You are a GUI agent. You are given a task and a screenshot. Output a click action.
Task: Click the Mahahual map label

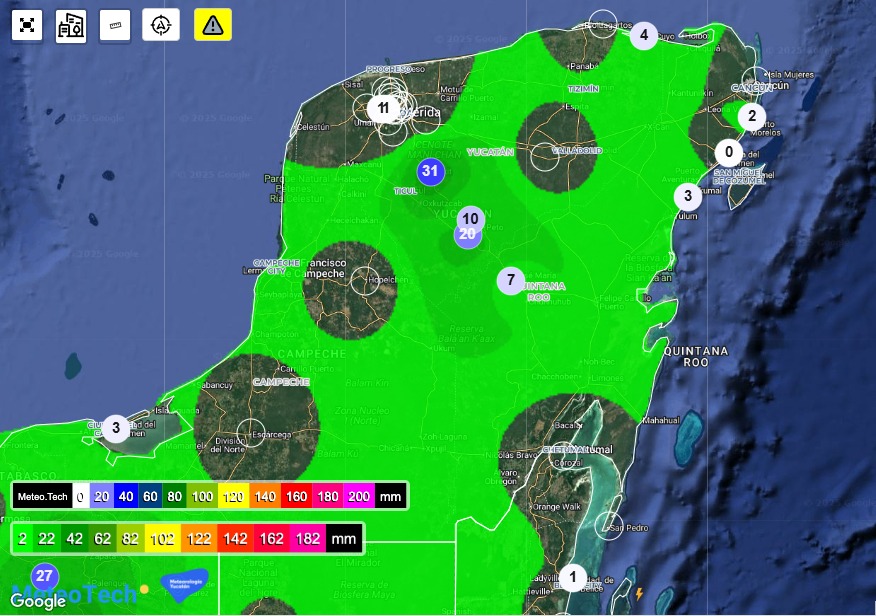[x=661, y=420]
